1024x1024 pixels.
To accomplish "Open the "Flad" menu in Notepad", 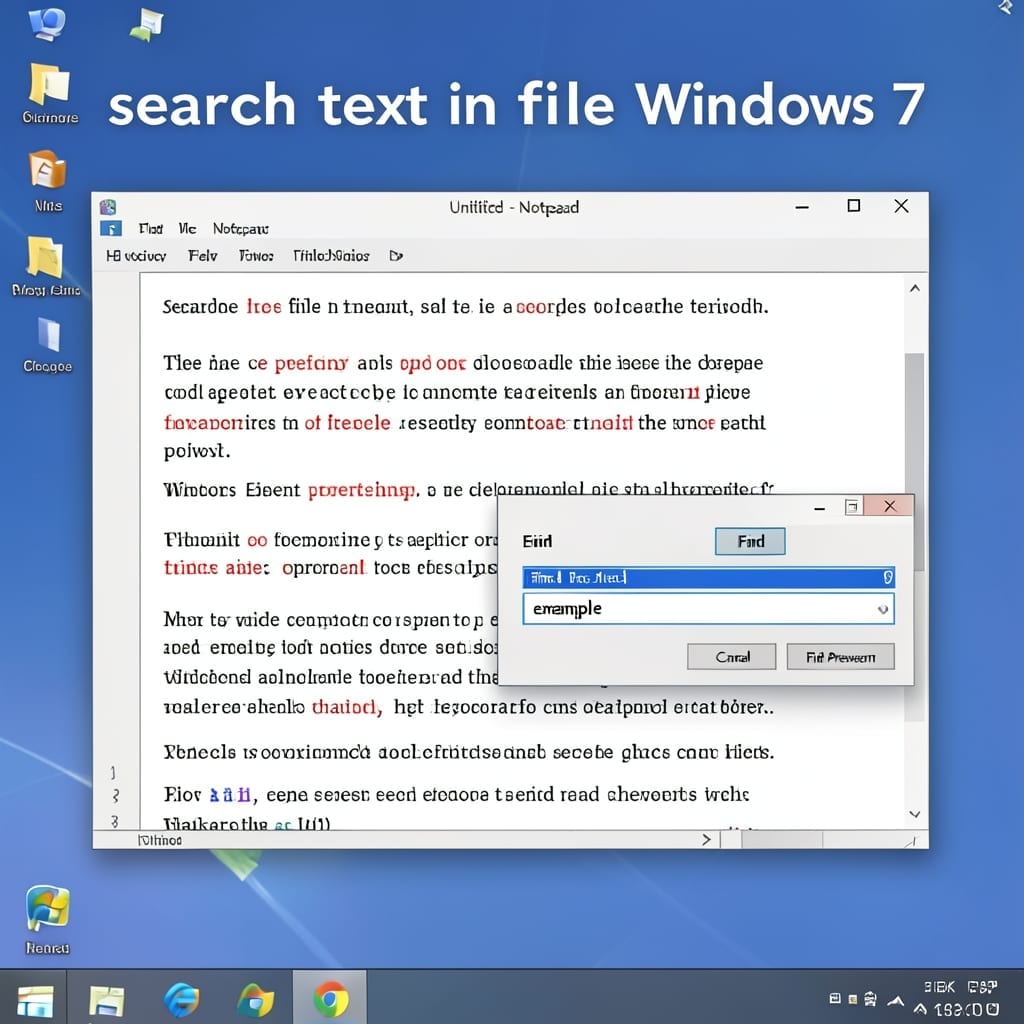I will (151, 229).
